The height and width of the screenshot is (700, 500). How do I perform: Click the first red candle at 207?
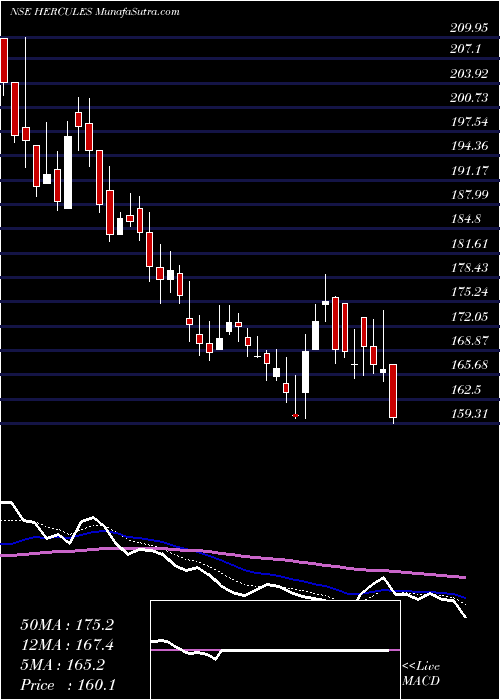click(x=4, y=60)
